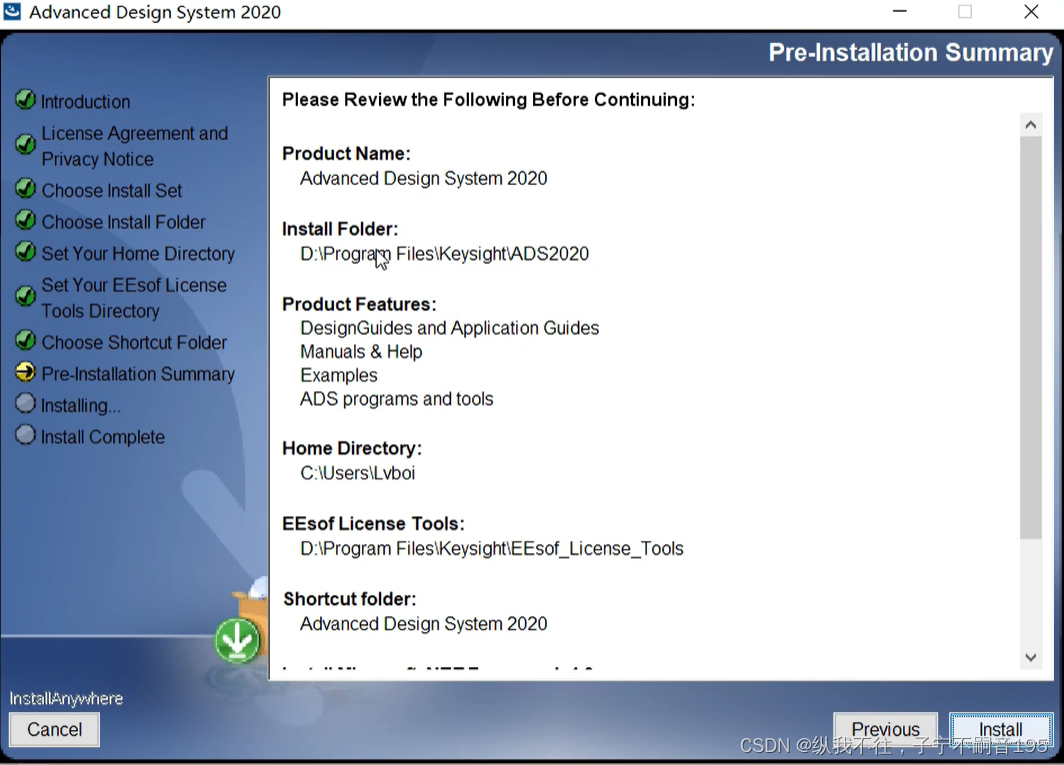Click the install path D:\Program Files\Keysight\ADS2020

pyautogui.click(x=444, y=254)
